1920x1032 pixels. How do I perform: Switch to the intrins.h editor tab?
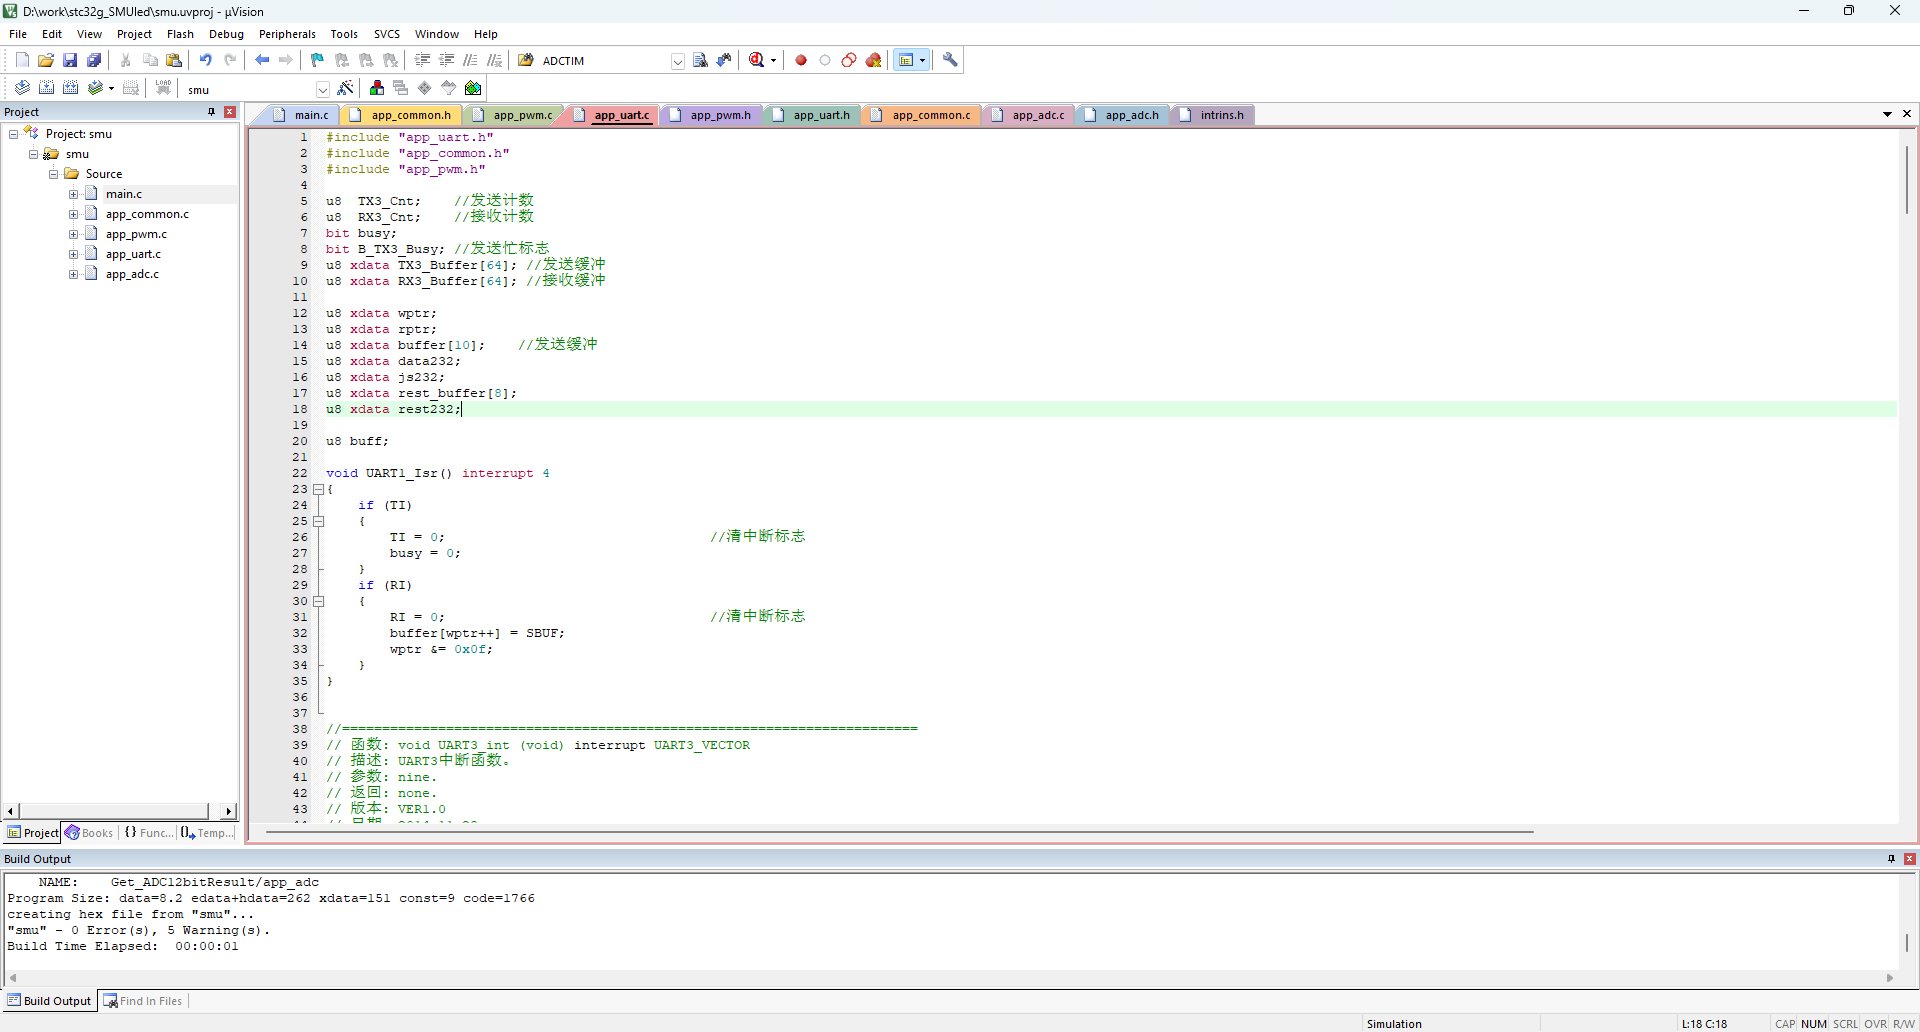pyautogui.click(x=1212, y=115)
